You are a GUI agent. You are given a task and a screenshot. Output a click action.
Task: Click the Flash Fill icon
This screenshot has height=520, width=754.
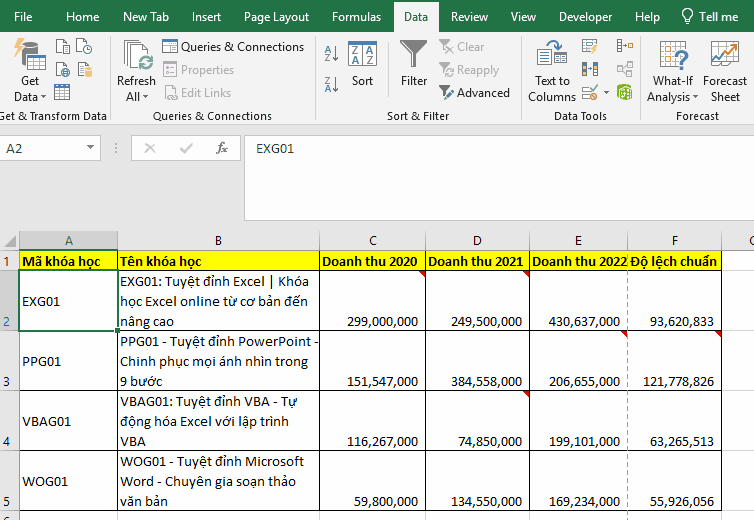pyautogui.click(x=590, y=47)
